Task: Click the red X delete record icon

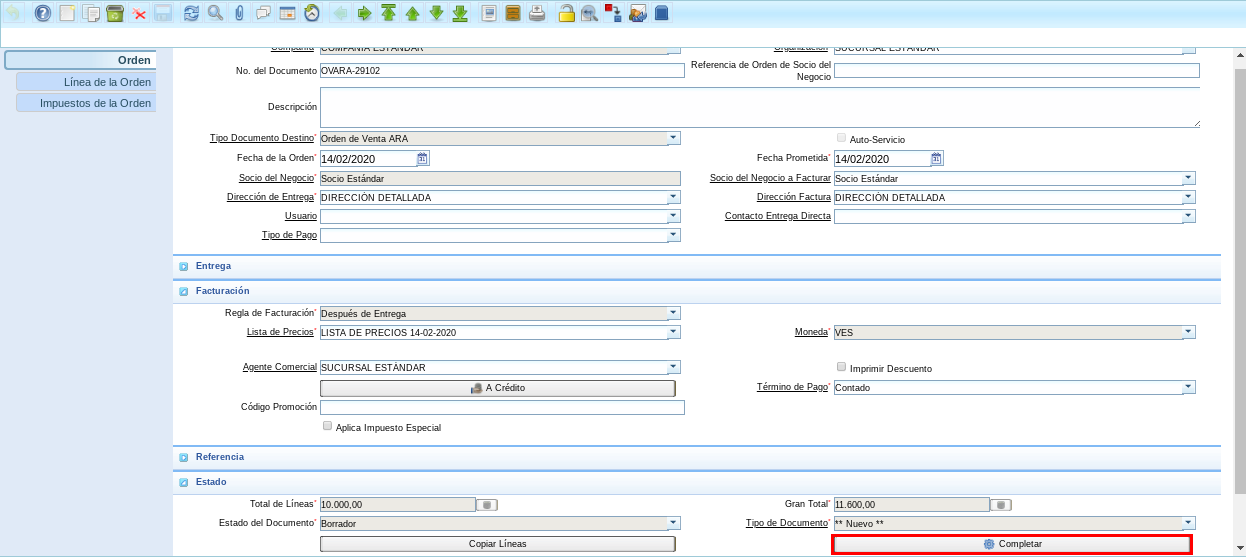Action: (x=139, y=14)
